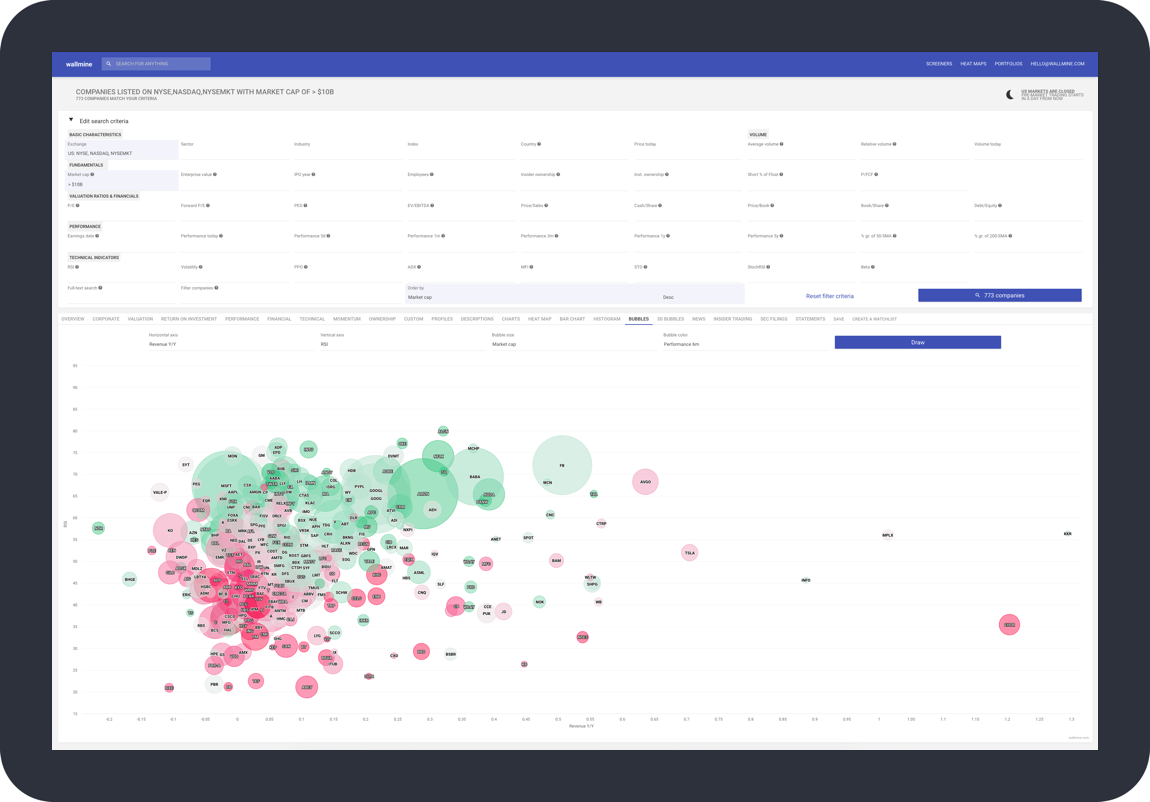The height and width of the screenshot is (802, 1150).
Task: Click the PEG help icon
Action: [306, 205]
